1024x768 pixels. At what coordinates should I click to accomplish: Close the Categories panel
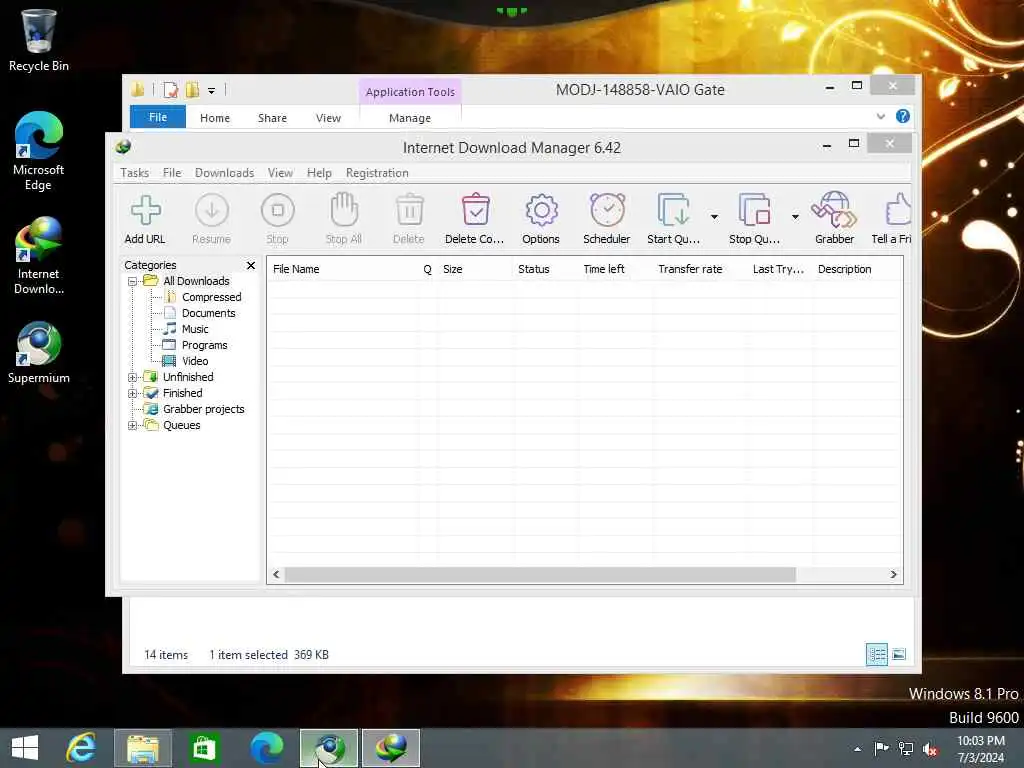pos(251,265)
